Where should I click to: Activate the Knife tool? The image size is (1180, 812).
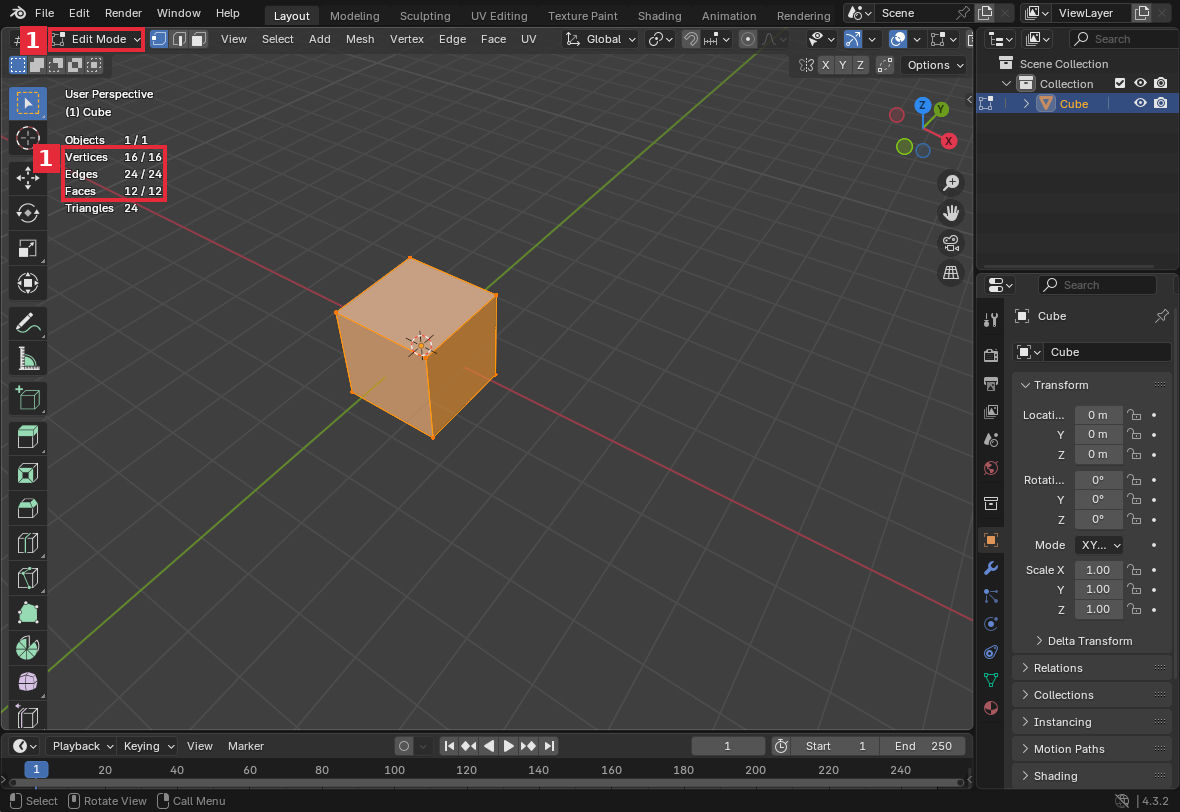click(x=28, y=578)
